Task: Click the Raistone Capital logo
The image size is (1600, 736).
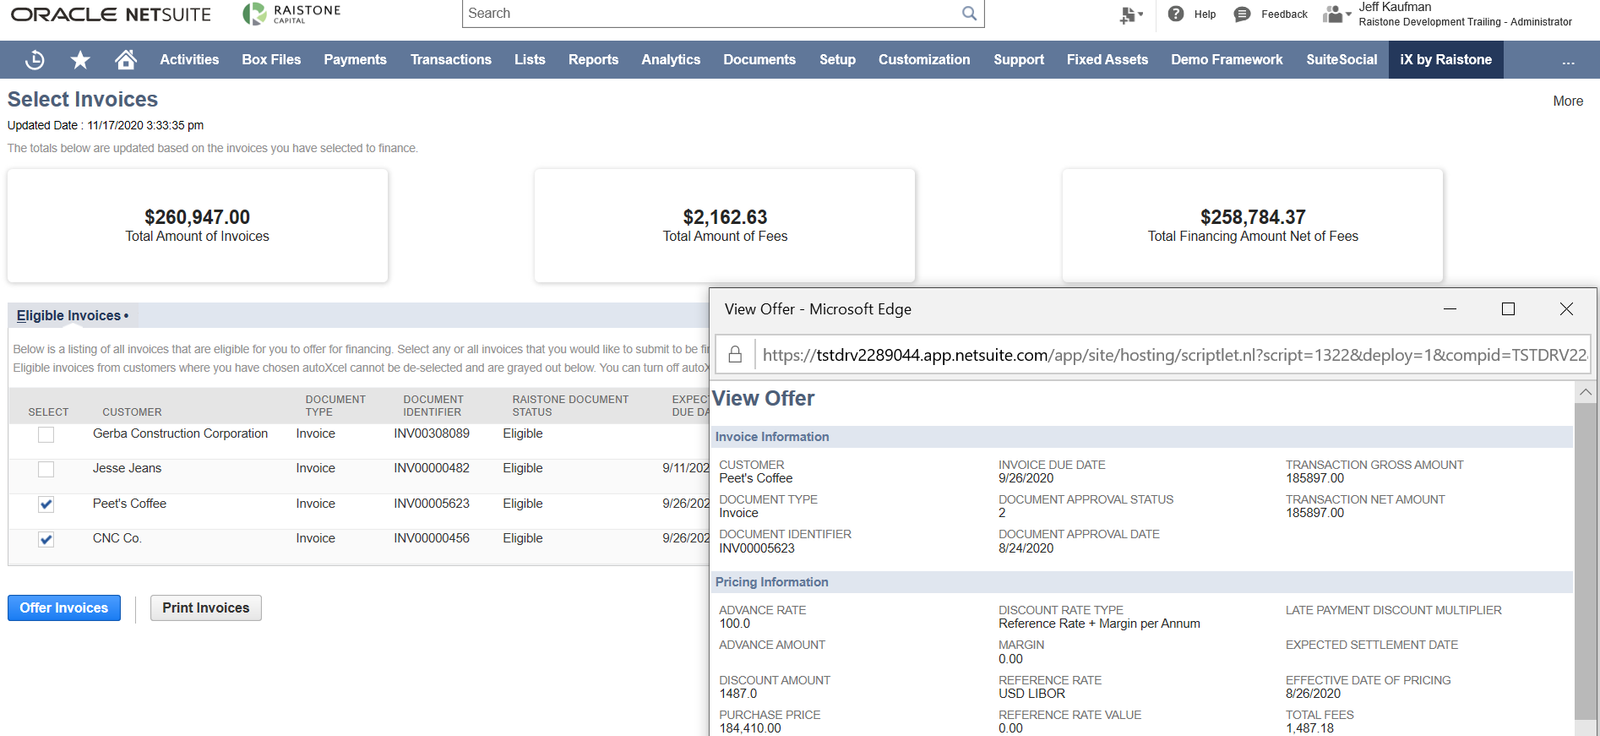Action: [291, 14]
